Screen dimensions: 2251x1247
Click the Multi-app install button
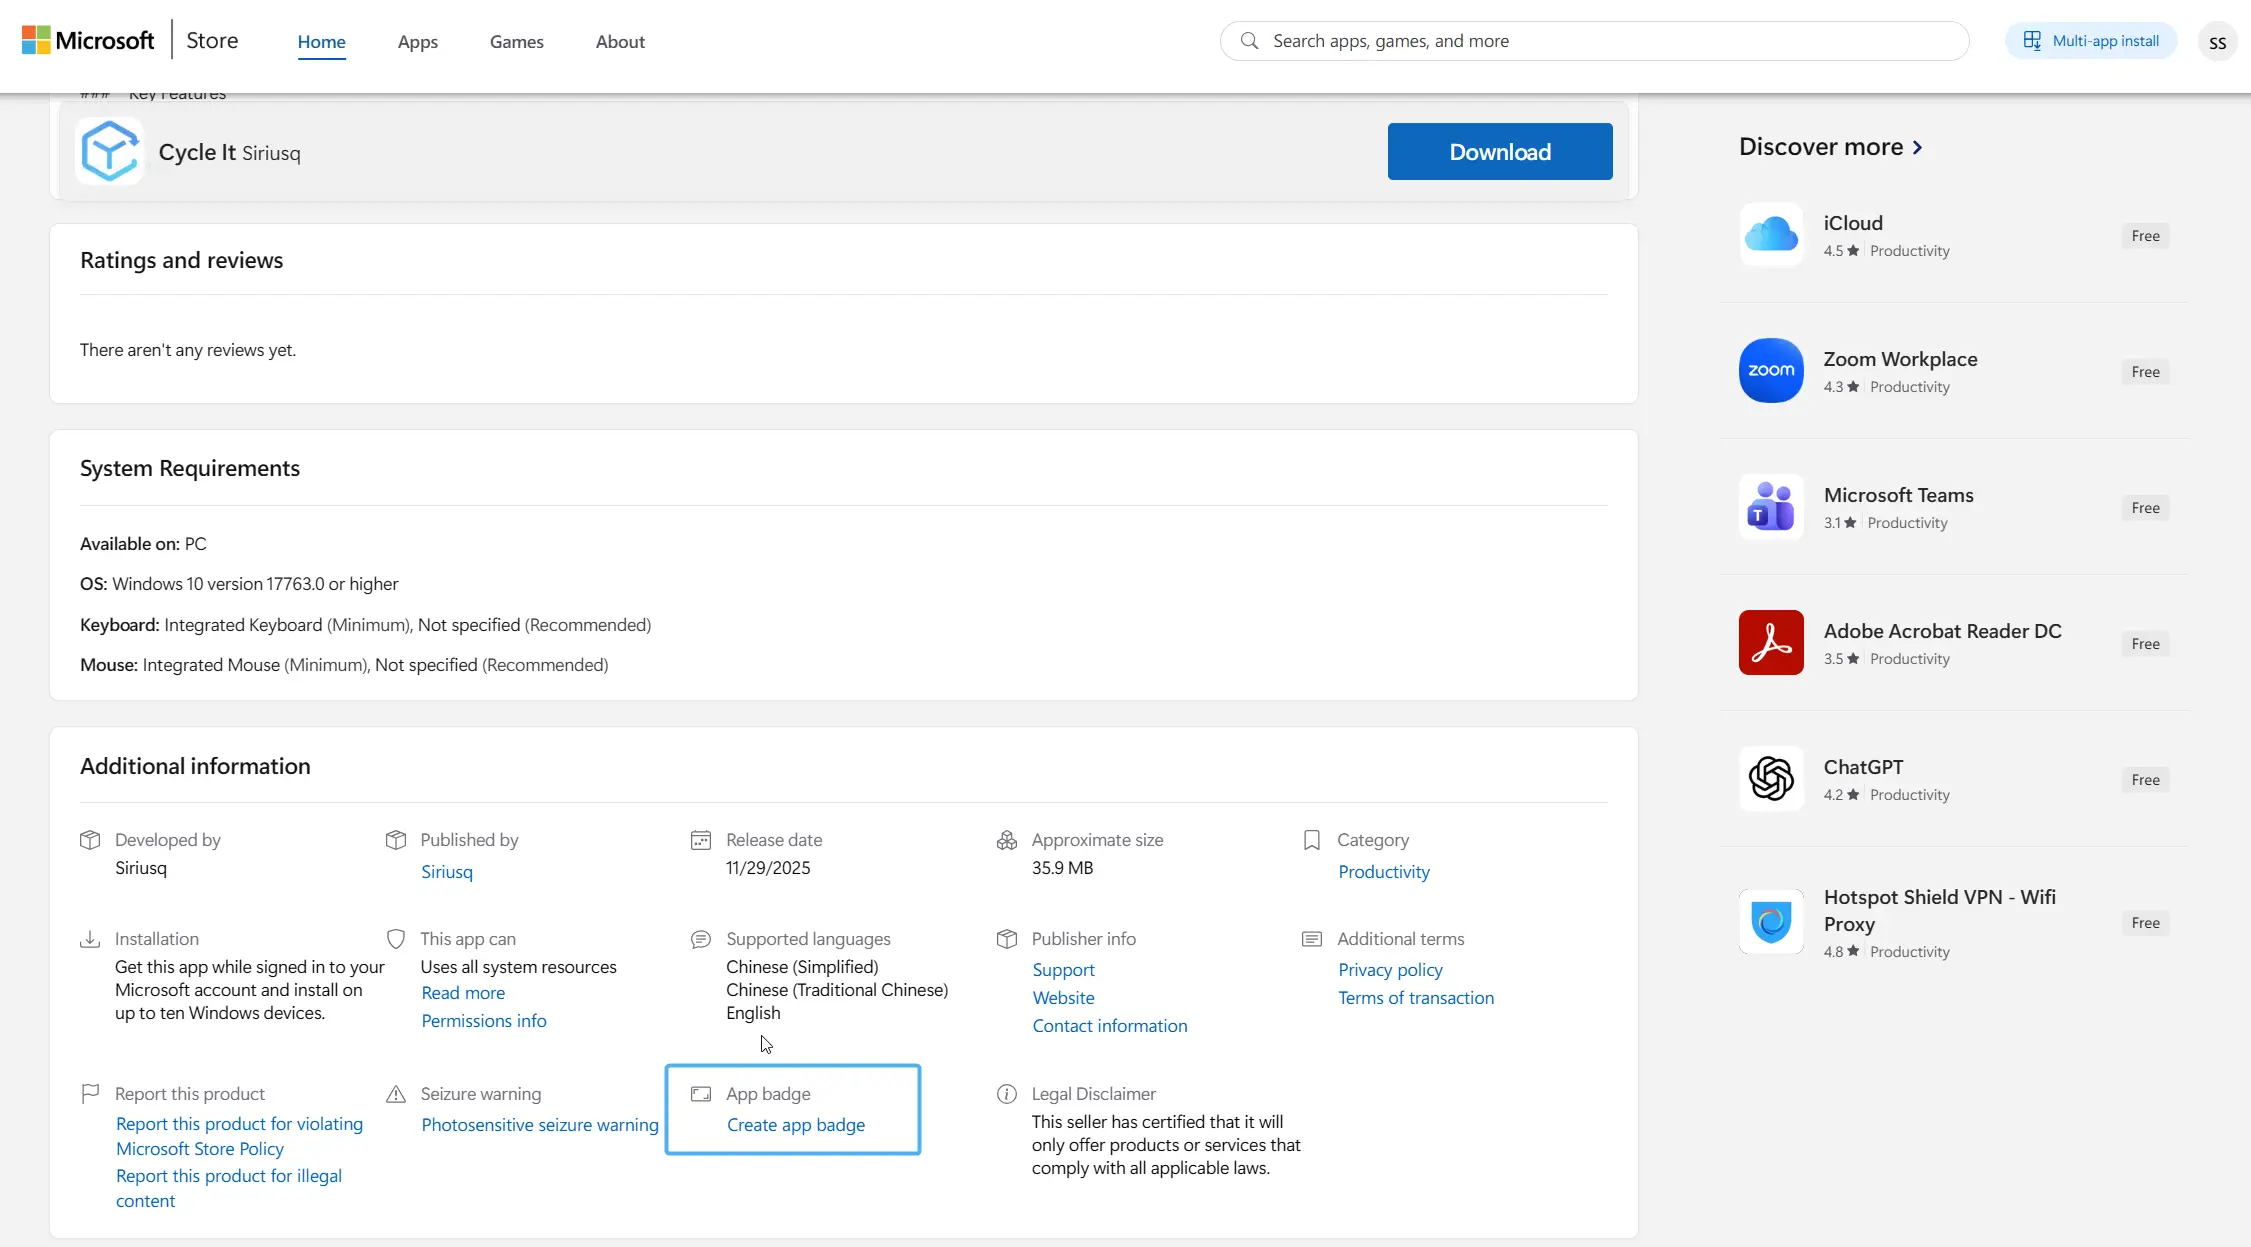pos(2091,41)
